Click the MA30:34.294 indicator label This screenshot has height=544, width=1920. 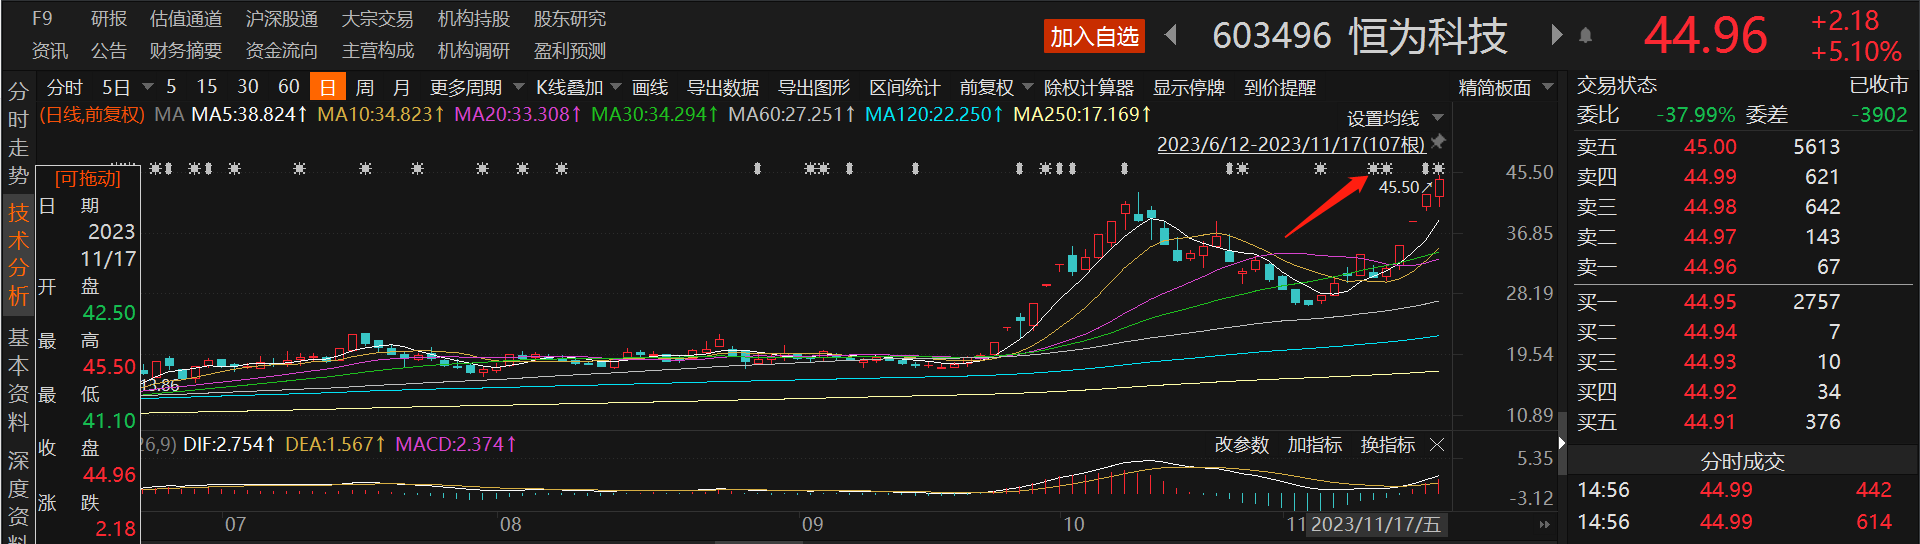click(x=655, y=115)
